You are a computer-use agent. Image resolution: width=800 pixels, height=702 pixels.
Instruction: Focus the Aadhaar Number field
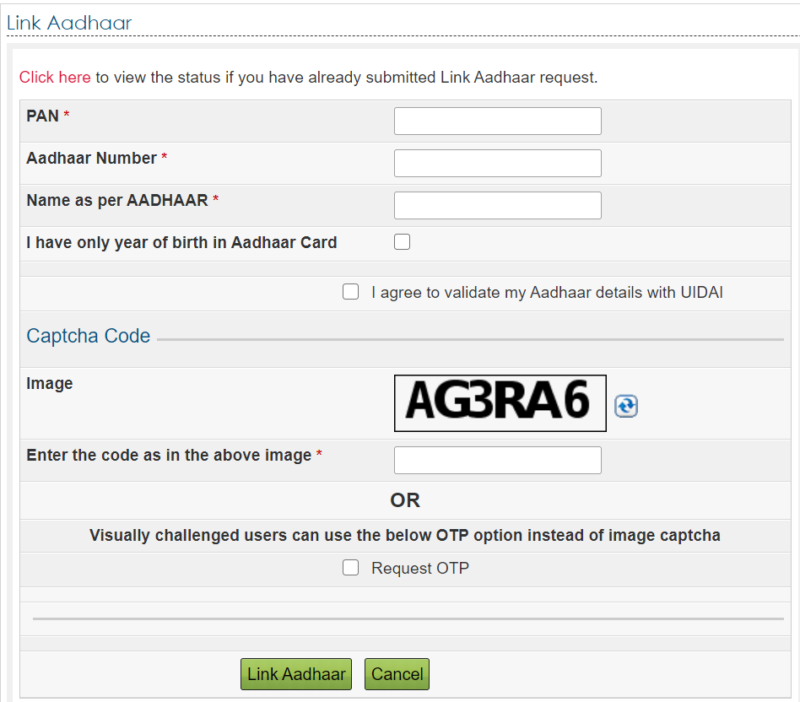(x=497, y=163)
